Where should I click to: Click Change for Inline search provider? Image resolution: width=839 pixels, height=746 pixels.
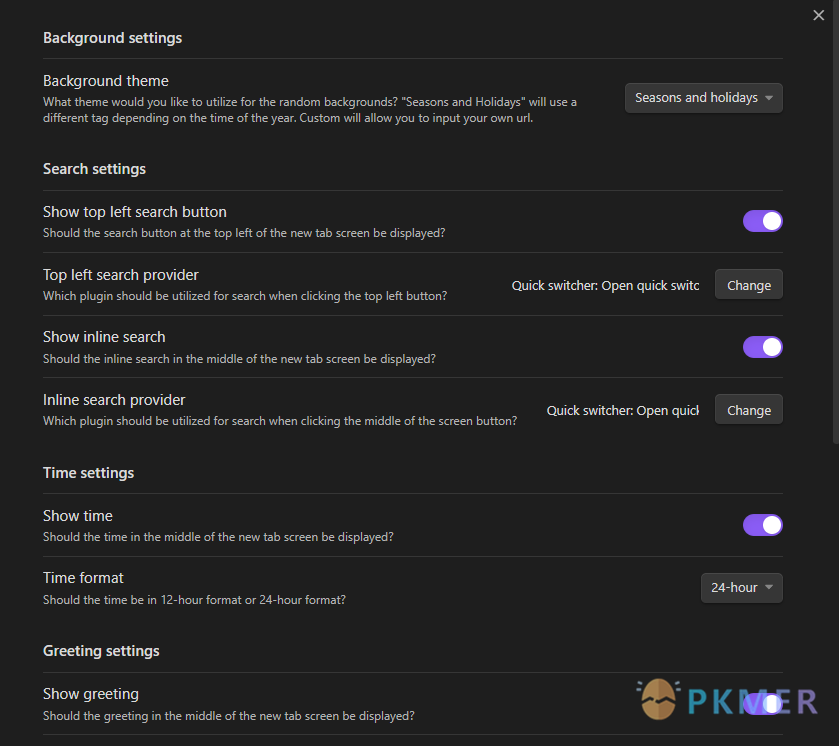[749, 410]
